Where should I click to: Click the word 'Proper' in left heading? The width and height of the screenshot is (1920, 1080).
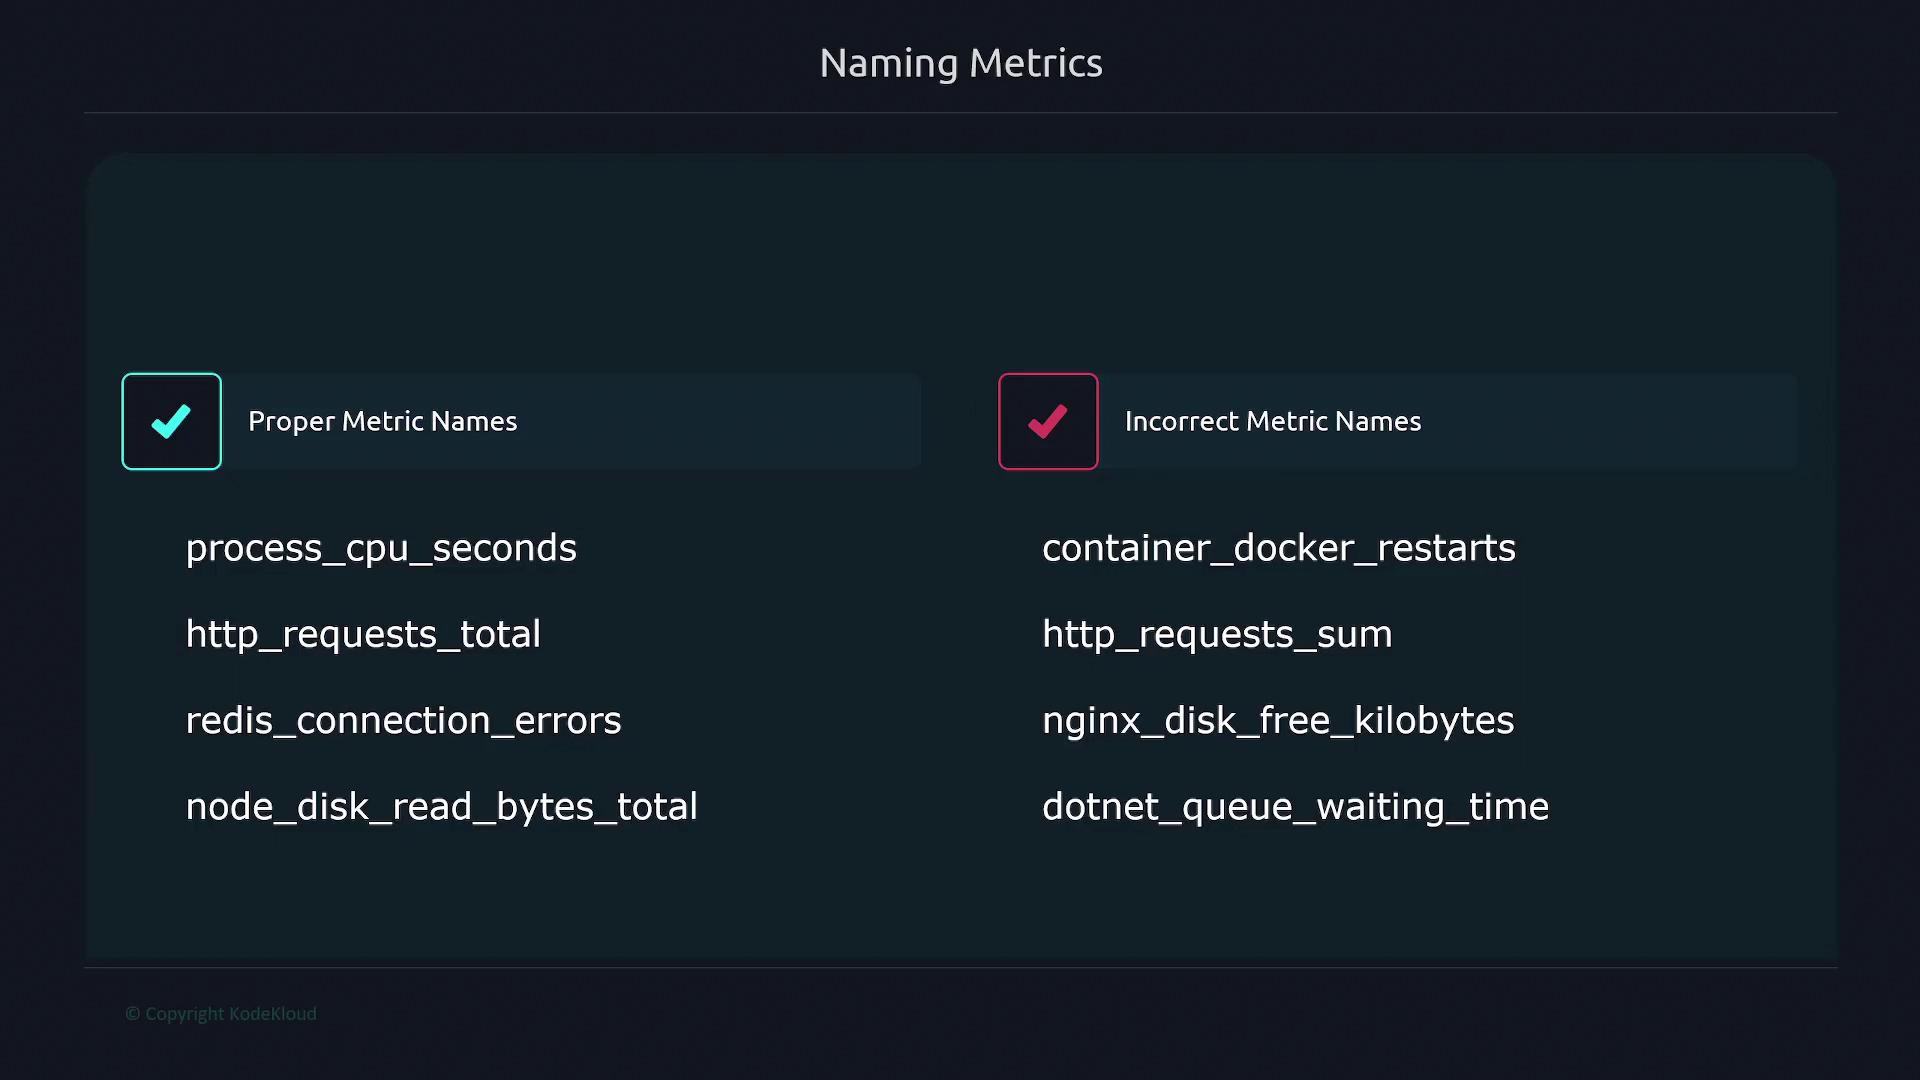tap(291, 421)
